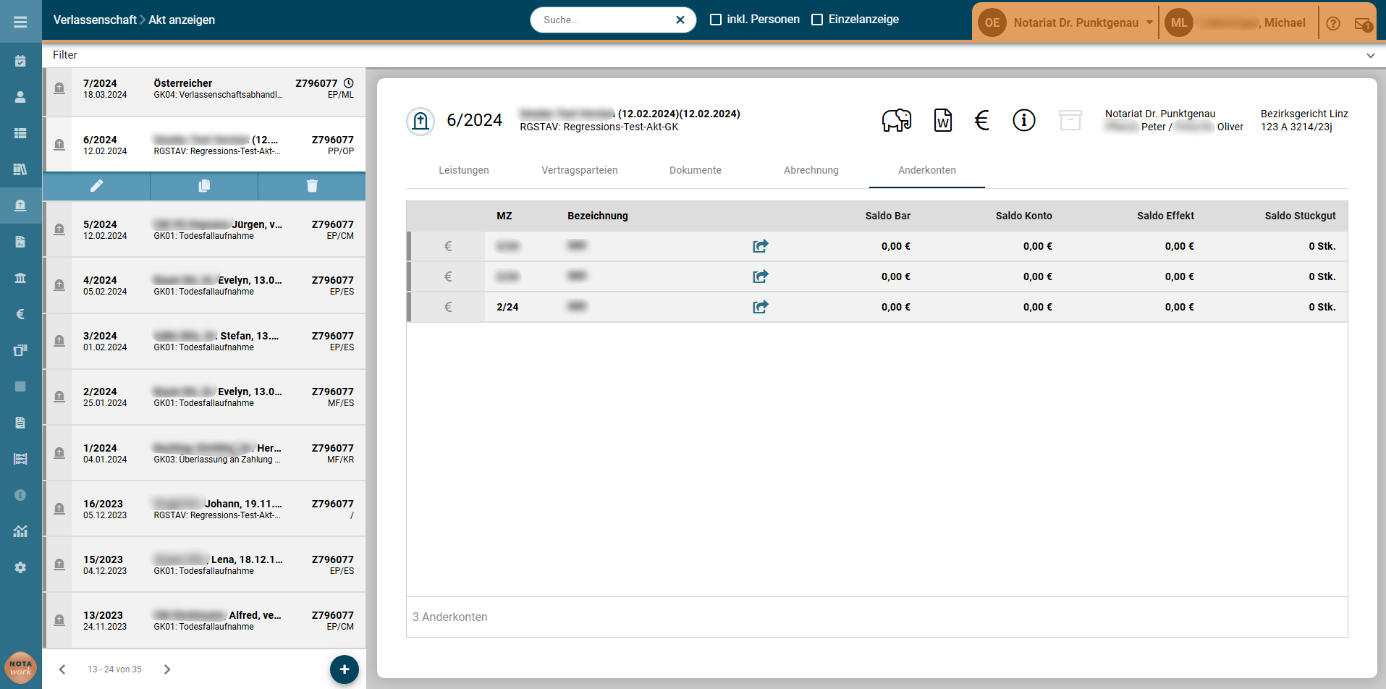Viewport: 1386px width, 689px height.
Task: Sort by the Saldo Effekt column header
Action: click(x=1165, y=216)
